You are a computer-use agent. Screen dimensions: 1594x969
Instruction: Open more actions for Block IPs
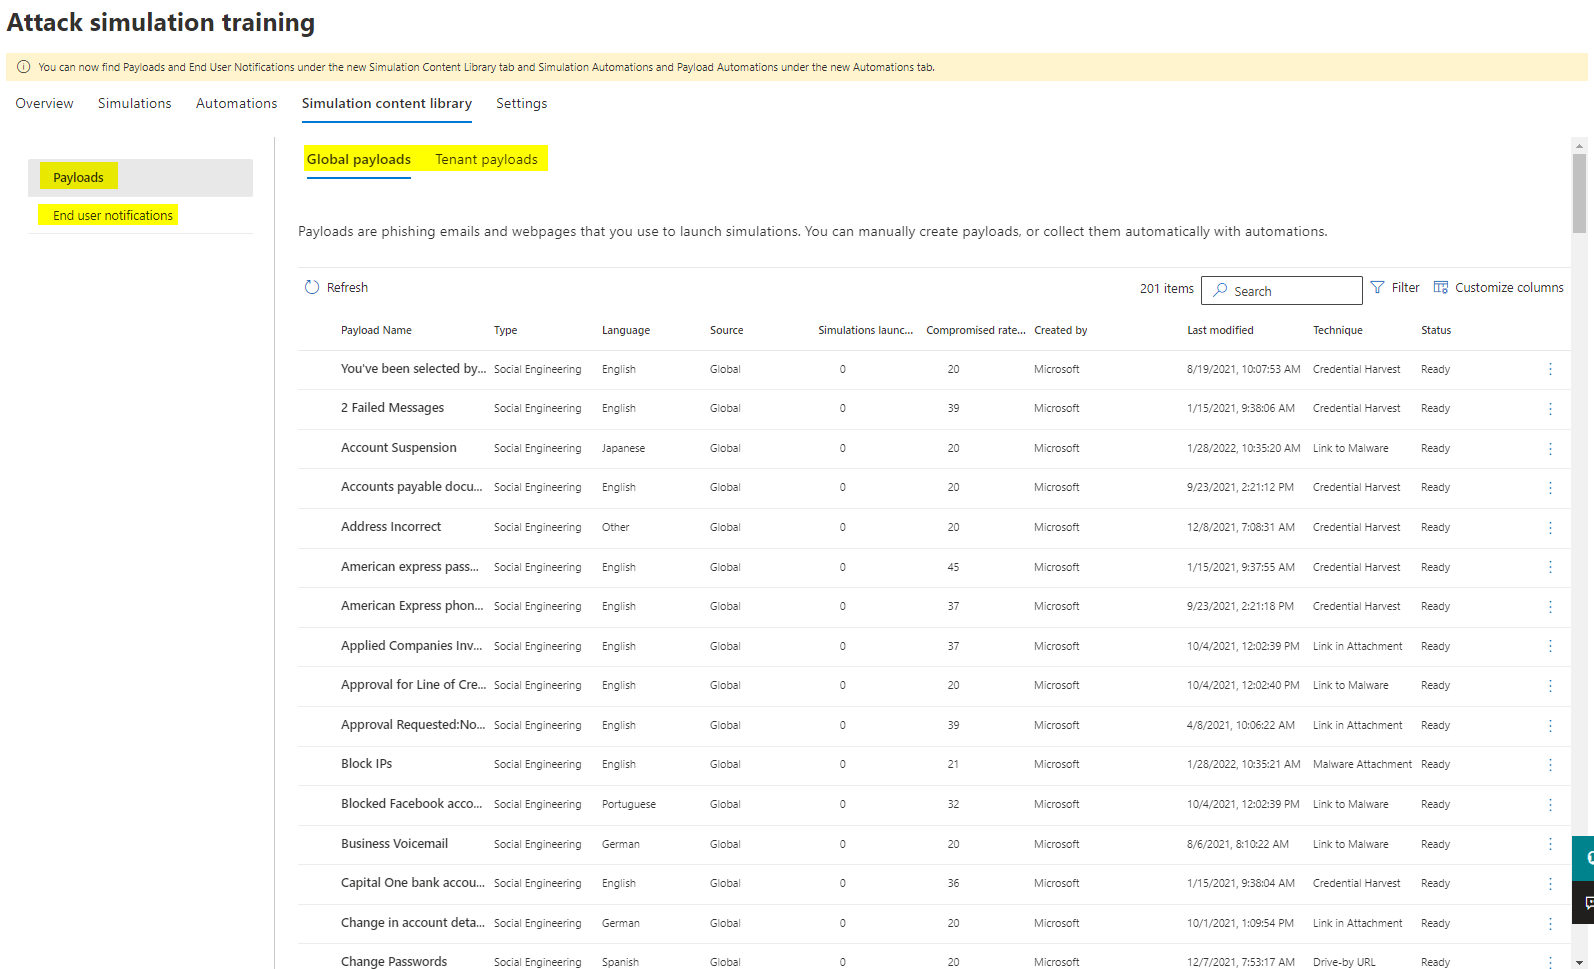point(1550,765)
